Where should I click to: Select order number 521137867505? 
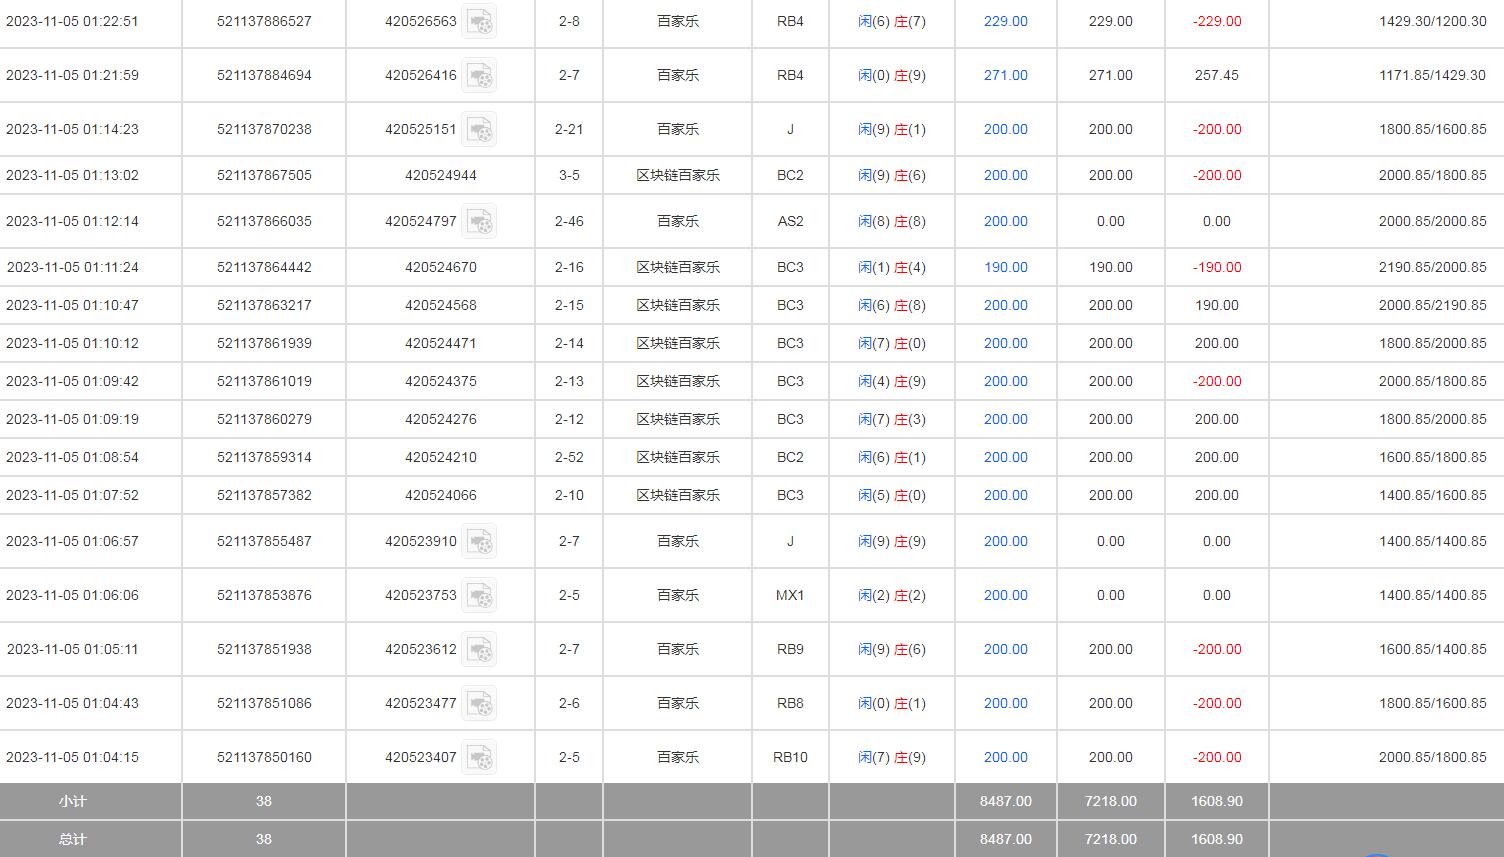click(264, 175)
